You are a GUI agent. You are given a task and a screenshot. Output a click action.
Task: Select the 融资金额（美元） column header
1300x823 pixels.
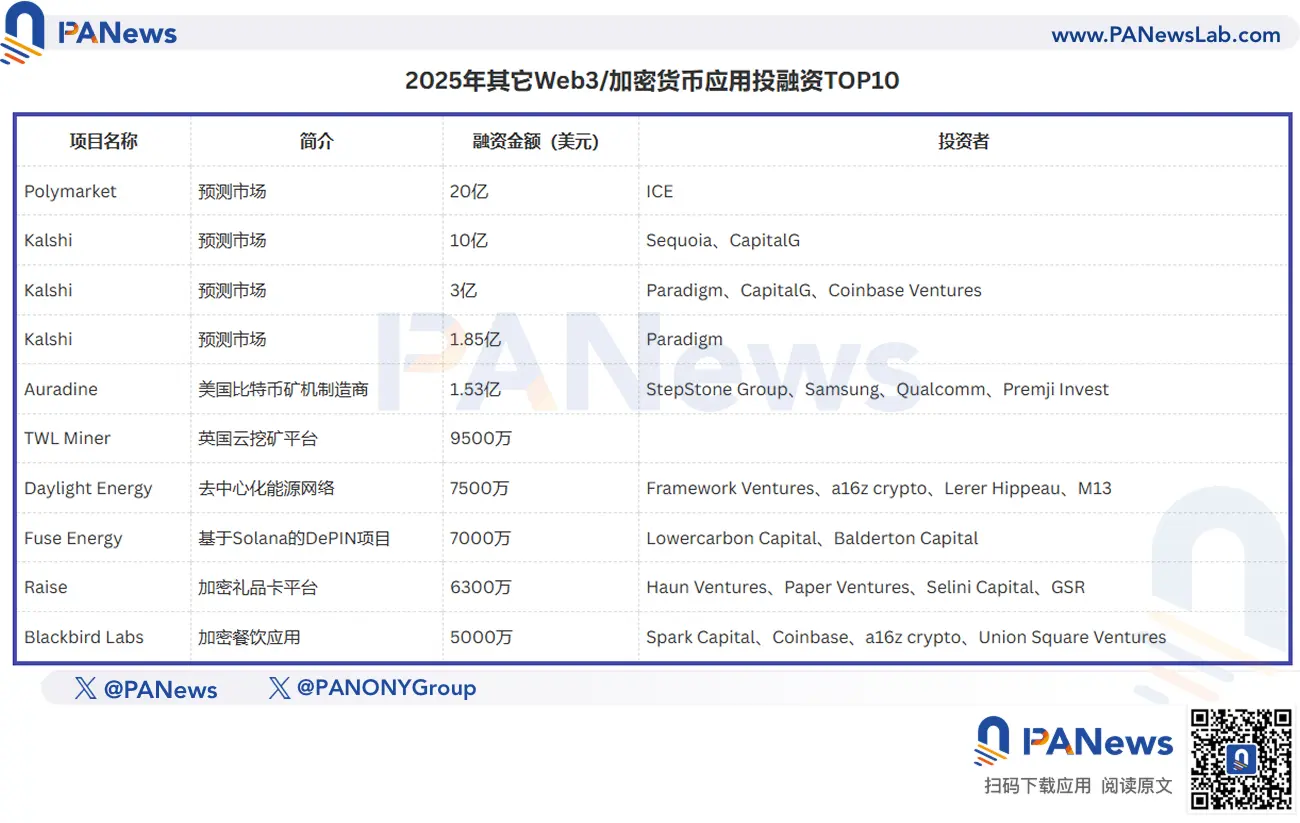pos(540,141)
